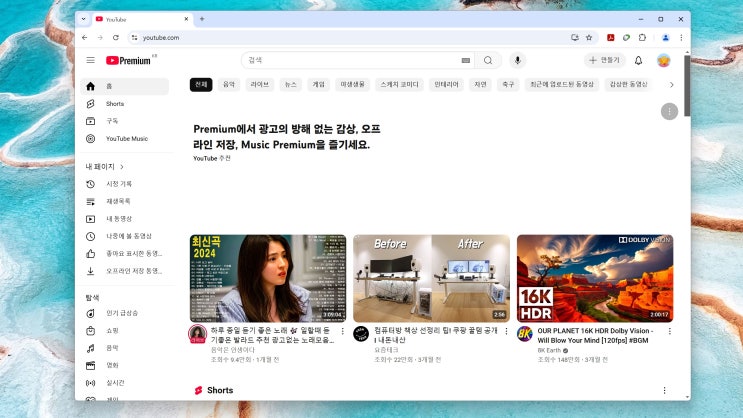Screen dimensions: 743x418
Task: Open liked videos (좋아요 표시한 동영상)
Action: tap(124, 254)
